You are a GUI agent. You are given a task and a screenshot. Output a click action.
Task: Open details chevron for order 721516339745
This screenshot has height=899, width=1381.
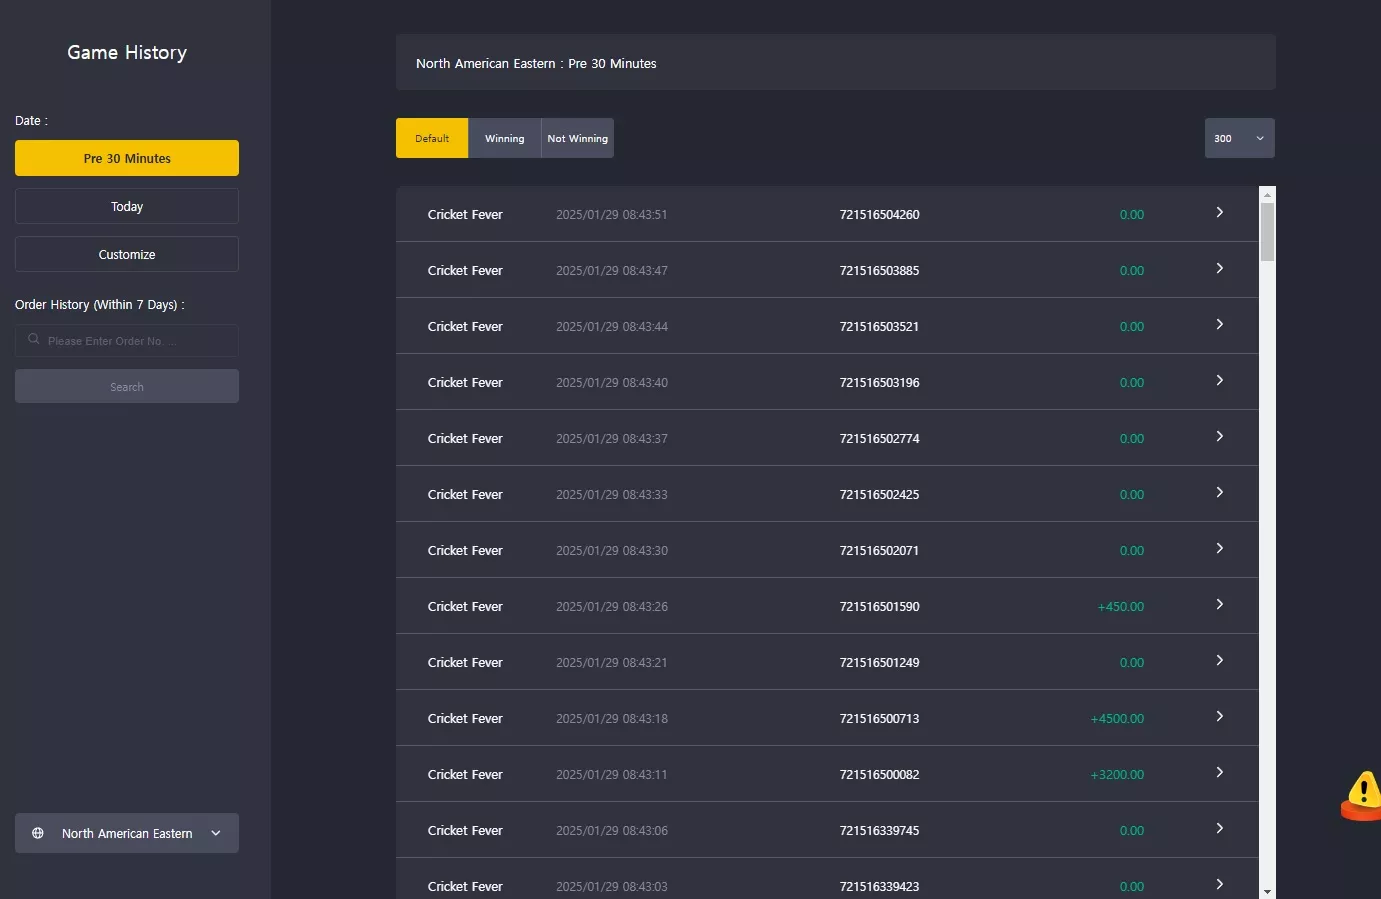(x=1219, y=828)
